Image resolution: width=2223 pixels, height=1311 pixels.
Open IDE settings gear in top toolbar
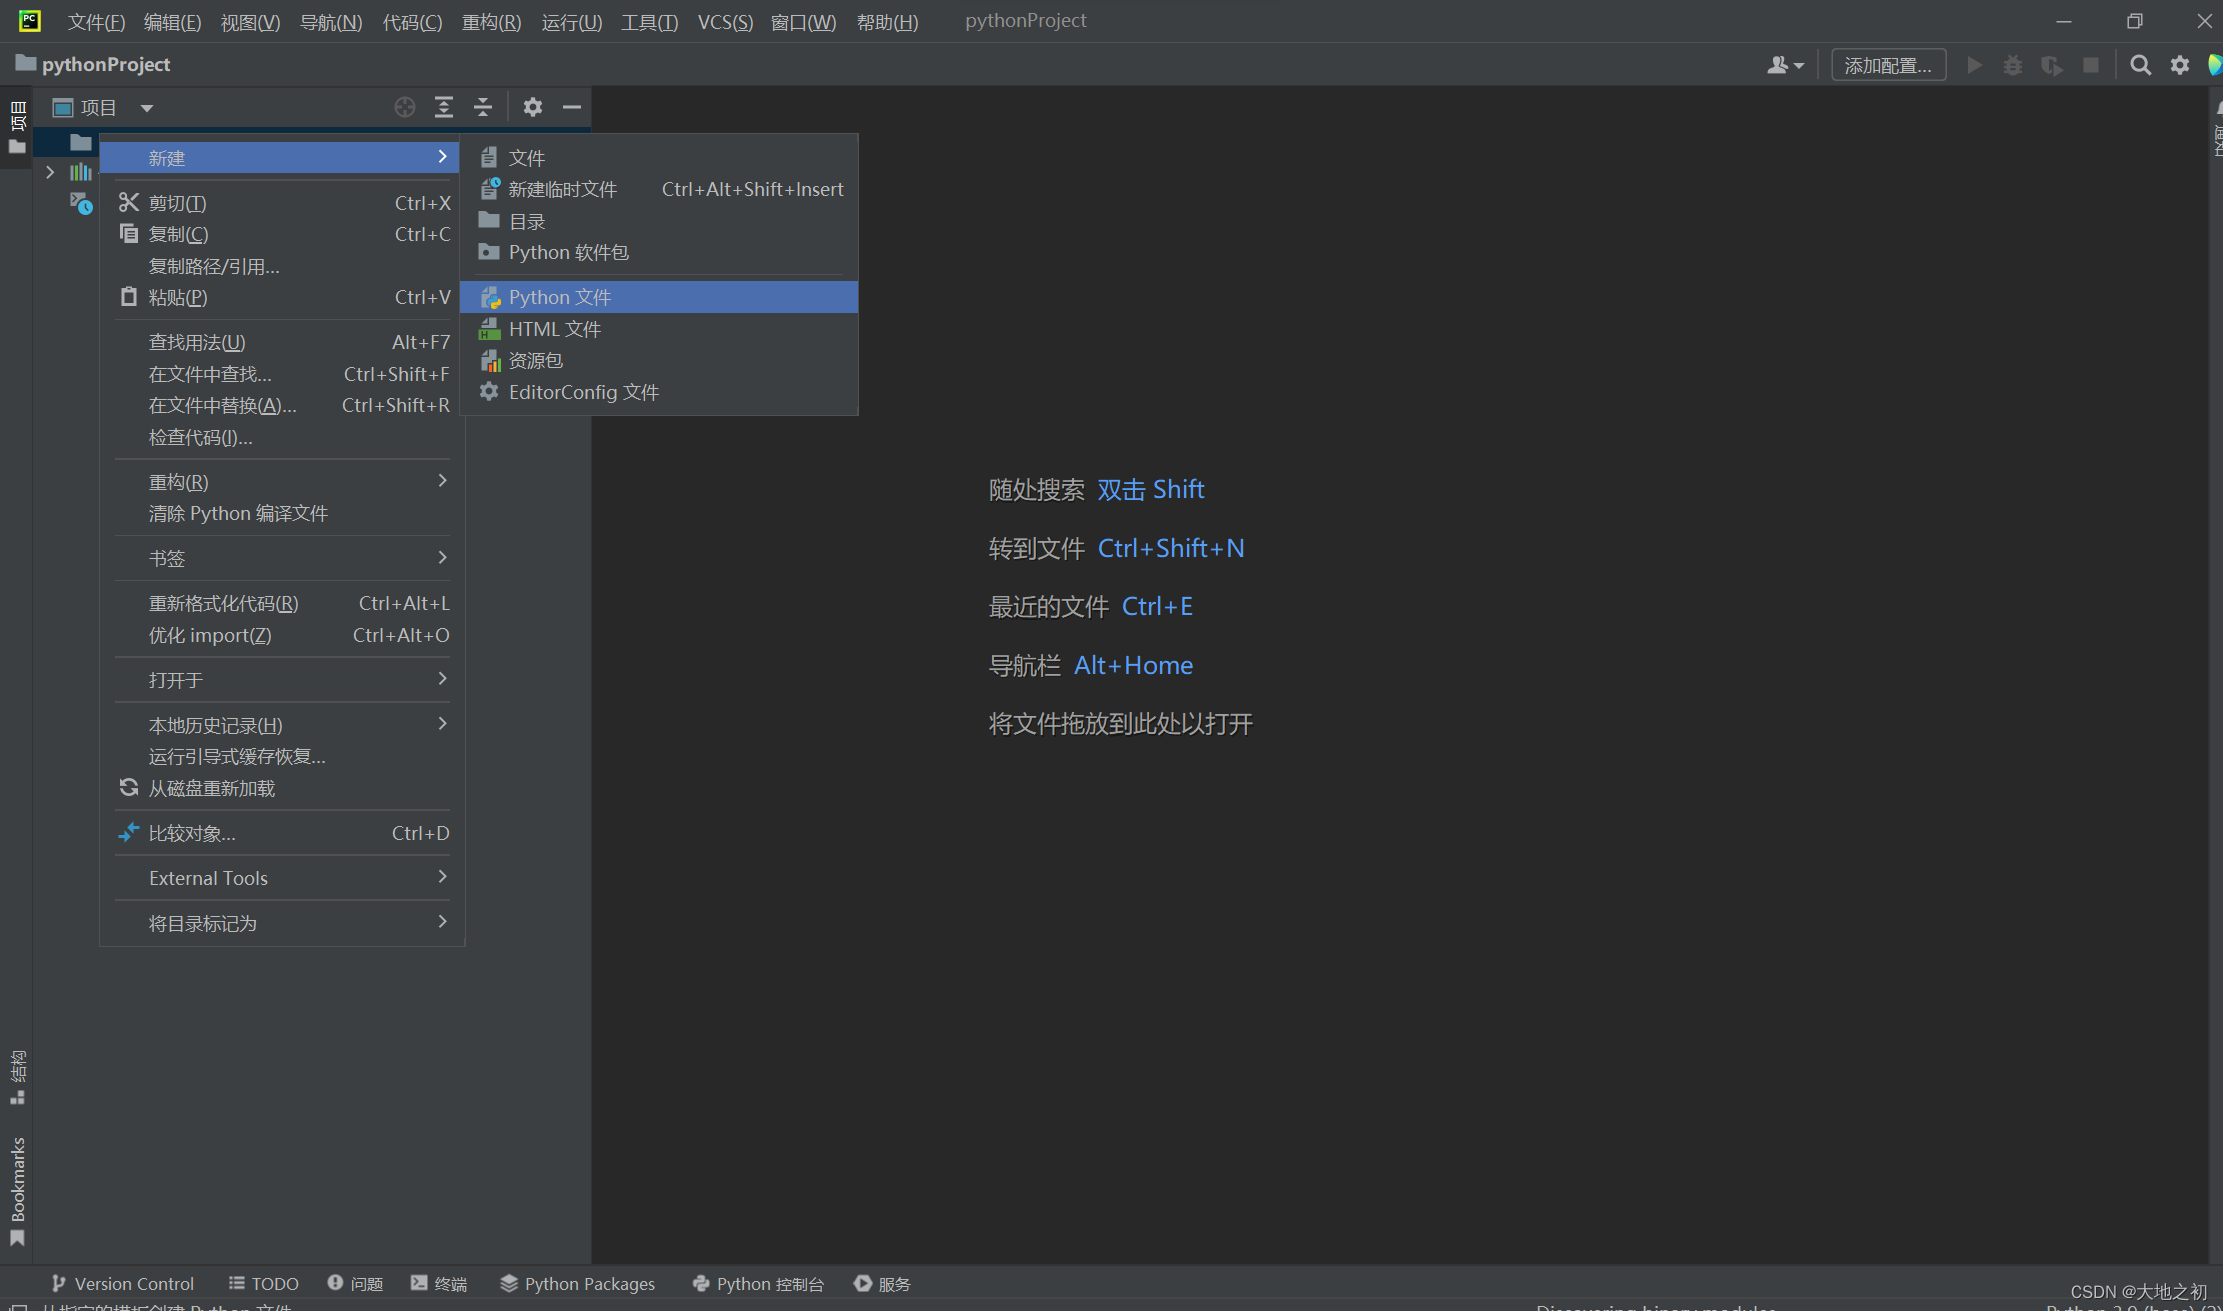click(x=2180, y=66)
